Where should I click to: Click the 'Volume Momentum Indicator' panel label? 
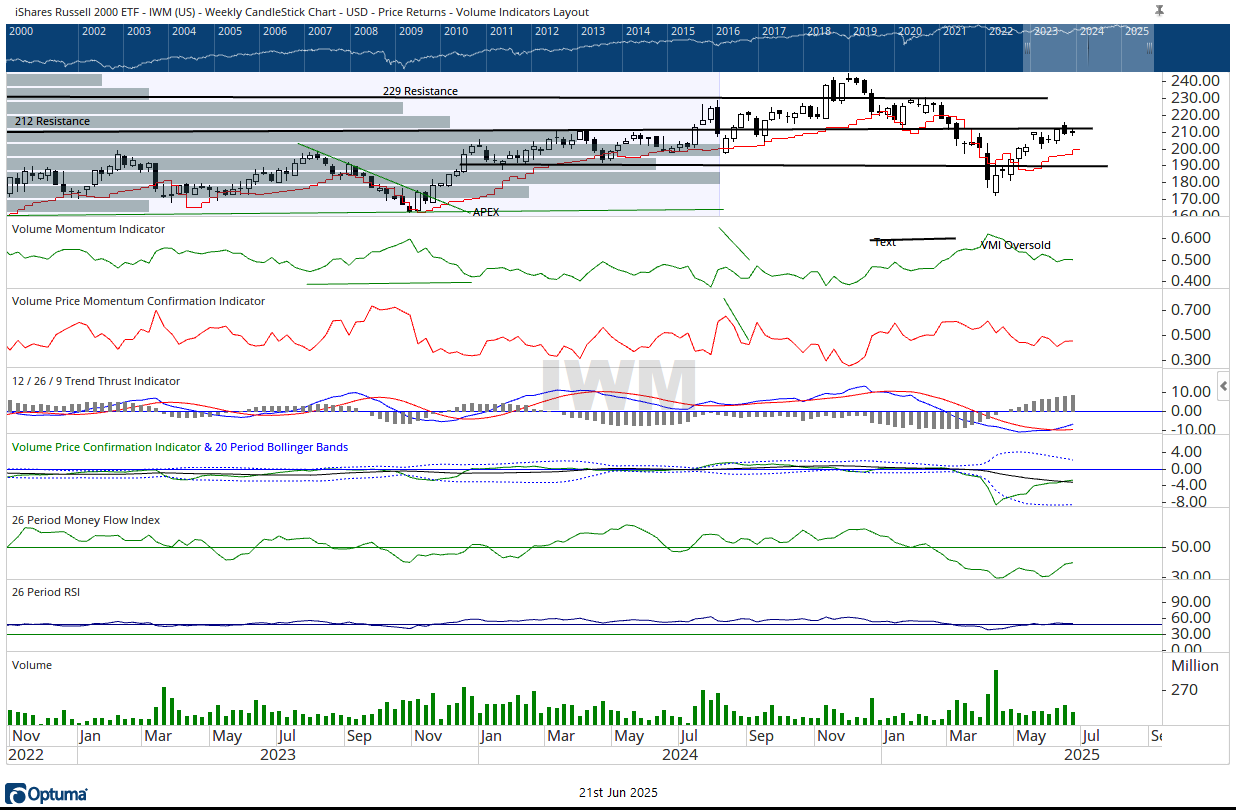pyautogui.click(x=88, y=229)
